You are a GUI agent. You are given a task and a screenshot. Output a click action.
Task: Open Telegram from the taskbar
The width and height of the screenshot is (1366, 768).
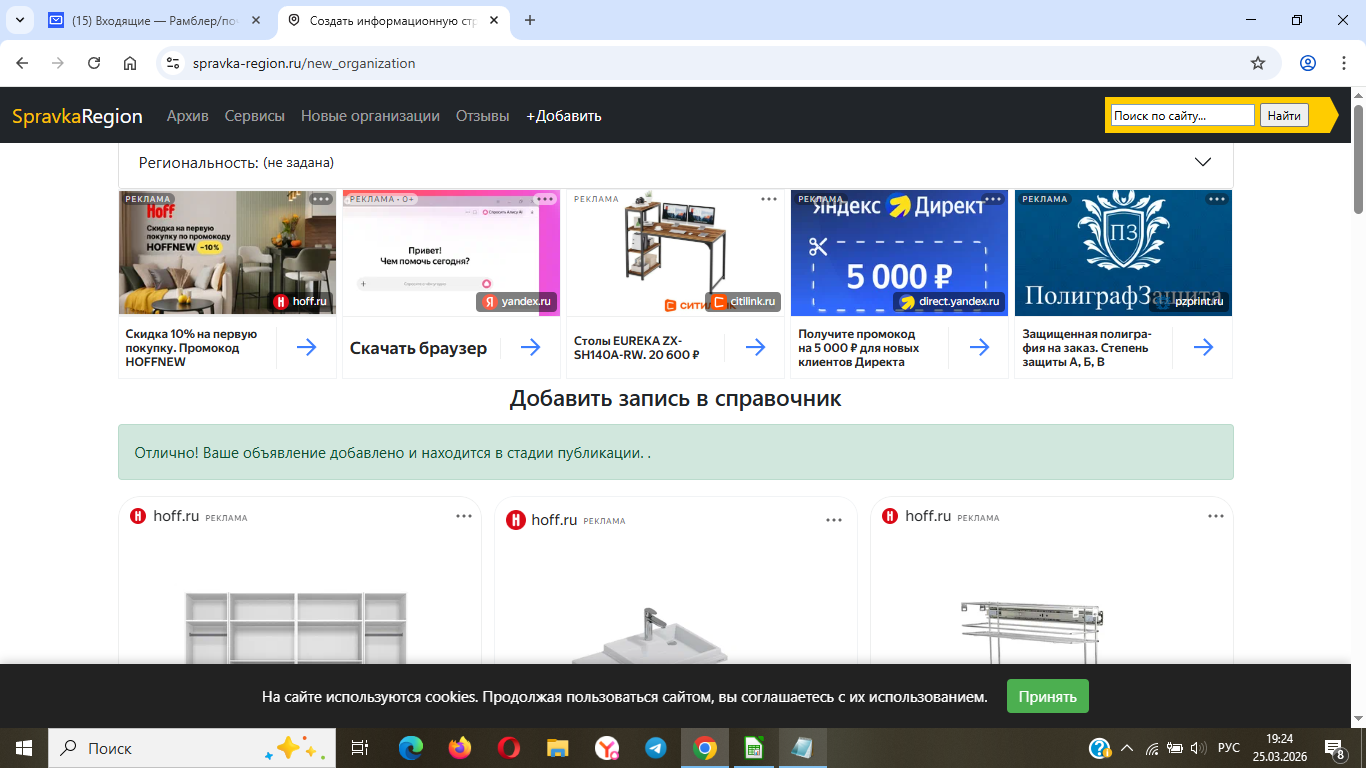656,748
